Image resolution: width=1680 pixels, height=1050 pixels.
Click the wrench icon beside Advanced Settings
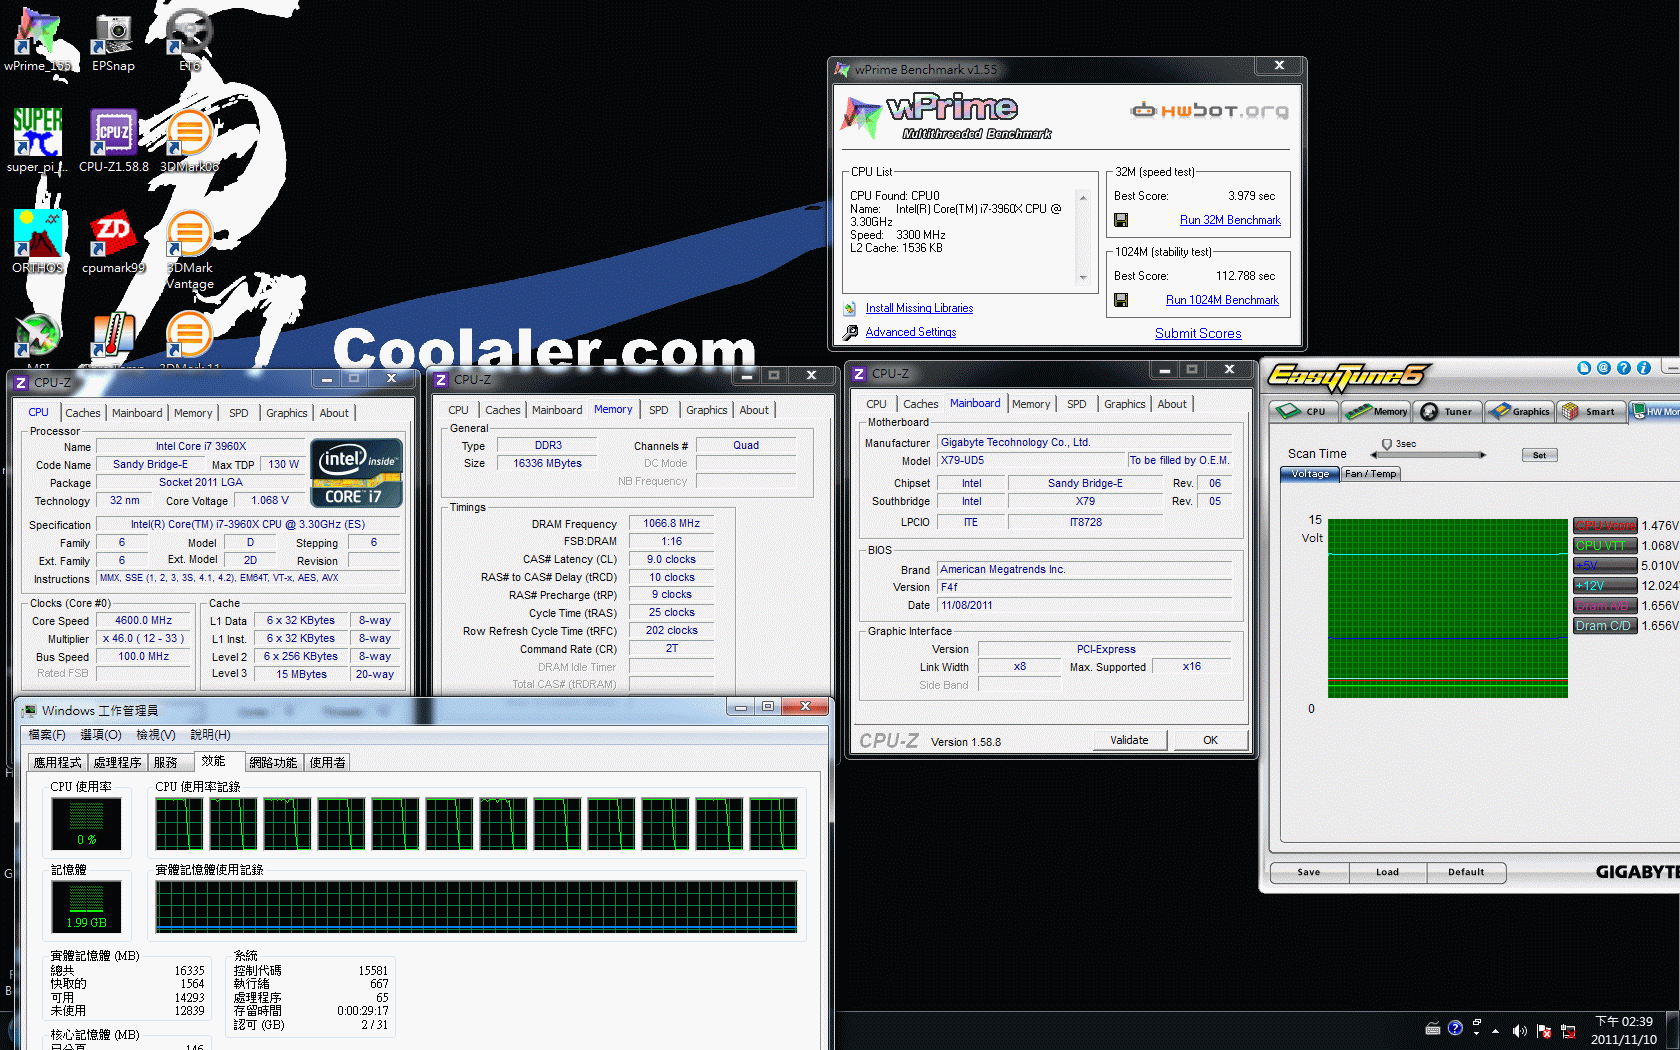click(x=850, y=332)
